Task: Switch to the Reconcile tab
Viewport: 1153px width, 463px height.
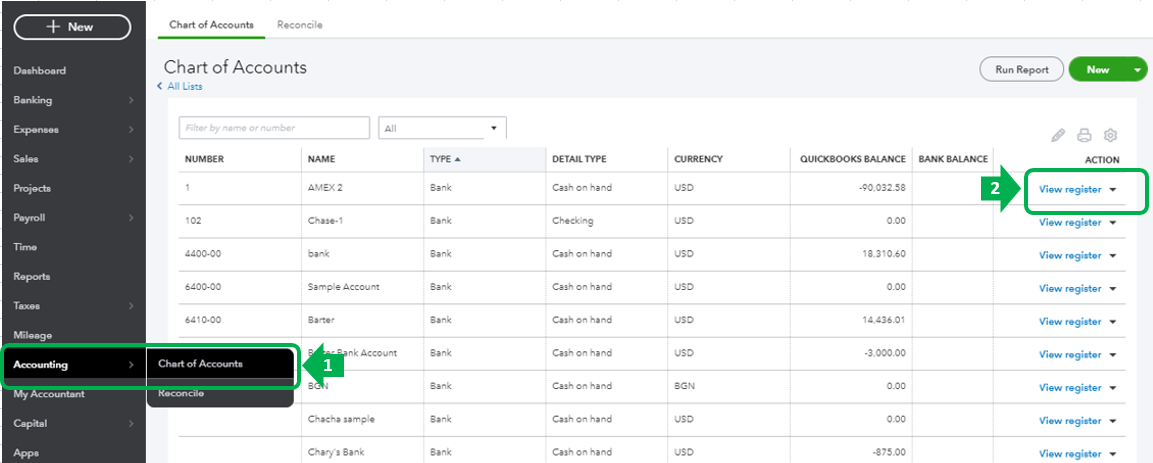Action: [x=299, y=24]
